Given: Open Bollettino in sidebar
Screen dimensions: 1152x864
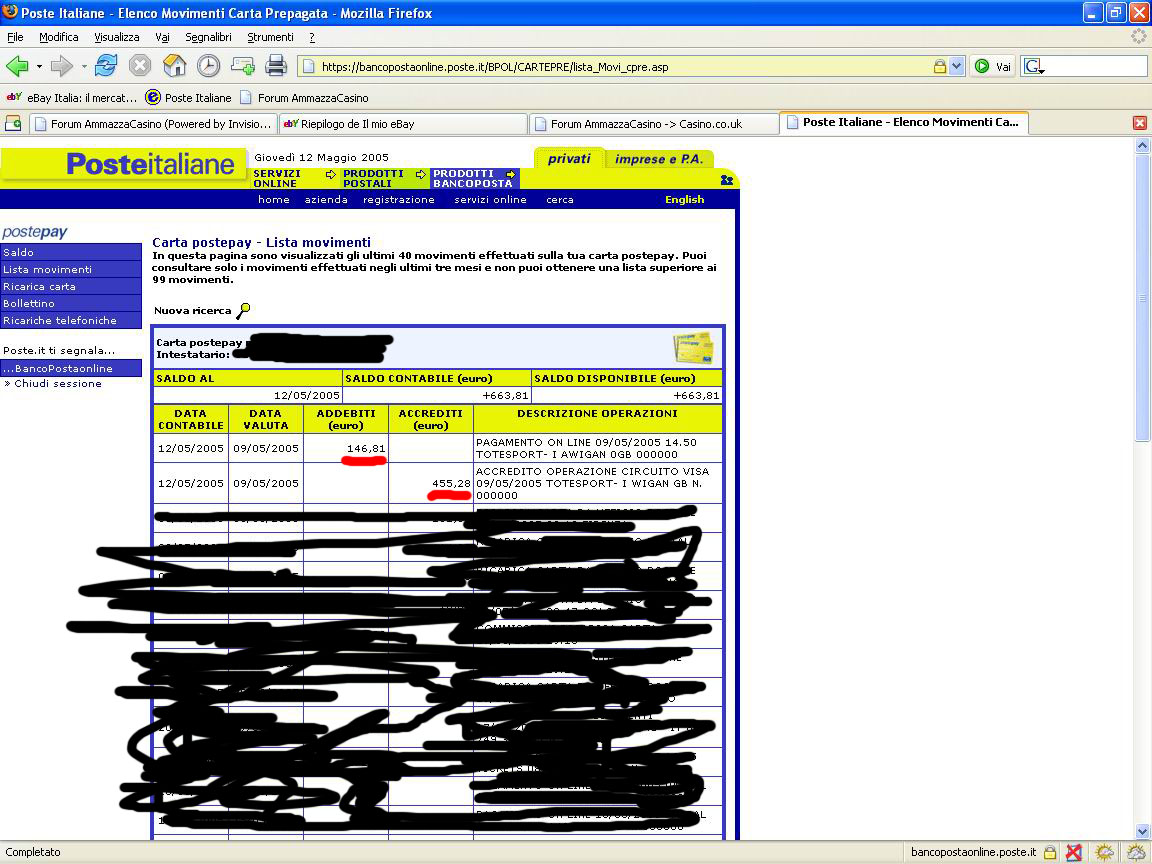Looking at the screenshot, I should click(71, 303).
